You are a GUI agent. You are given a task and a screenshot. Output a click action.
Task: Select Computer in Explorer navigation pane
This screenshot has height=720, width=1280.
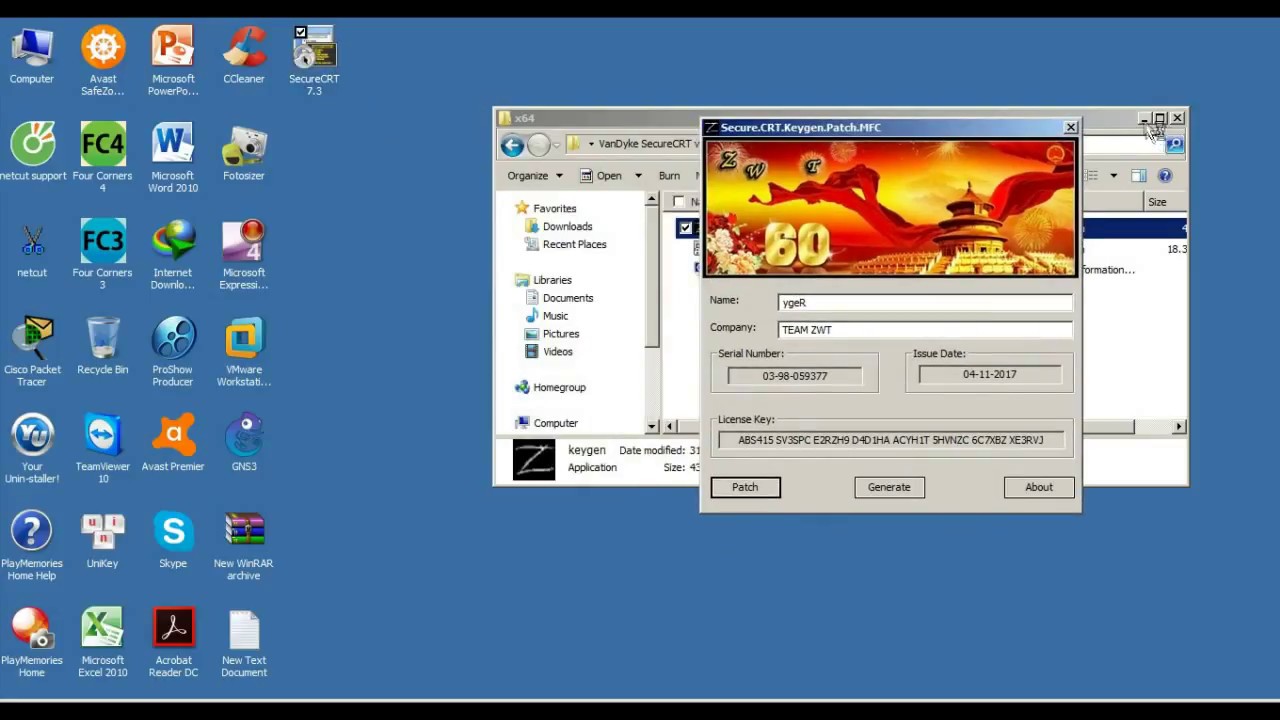click(x=546, y=423)
